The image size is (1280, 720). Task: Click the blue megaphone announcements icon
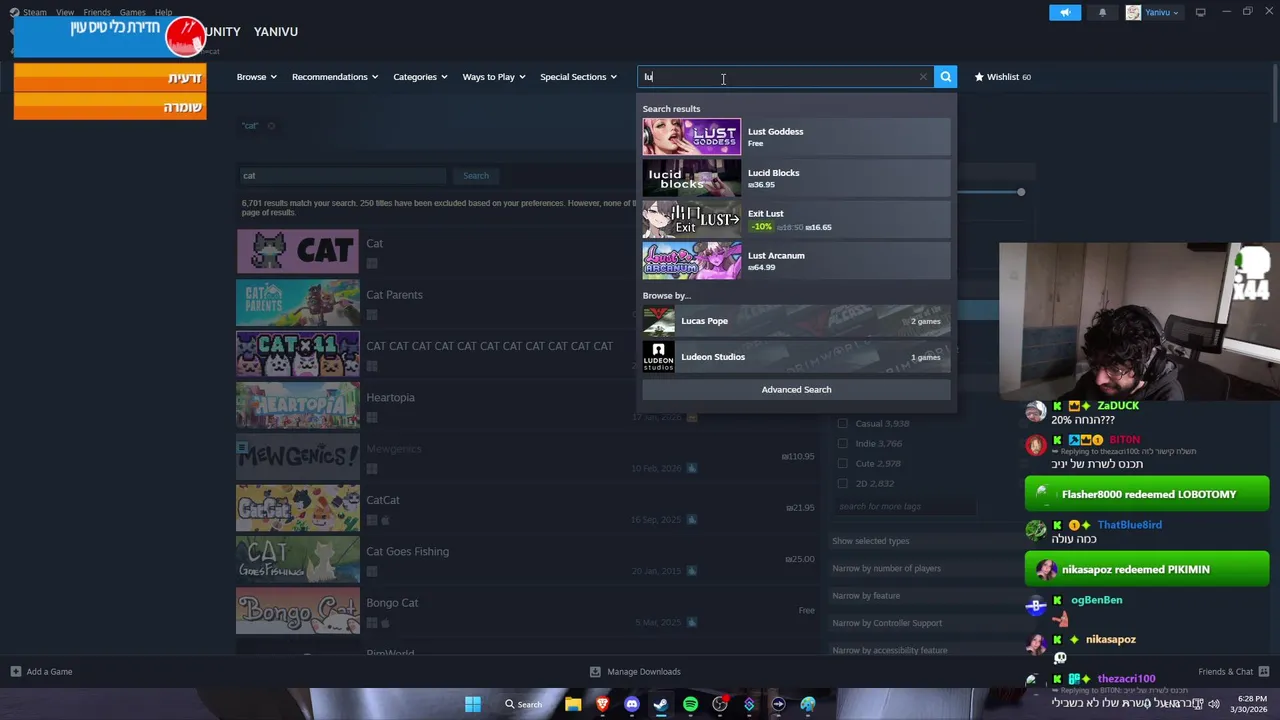pyautogui.click(x=1065, y=12)
